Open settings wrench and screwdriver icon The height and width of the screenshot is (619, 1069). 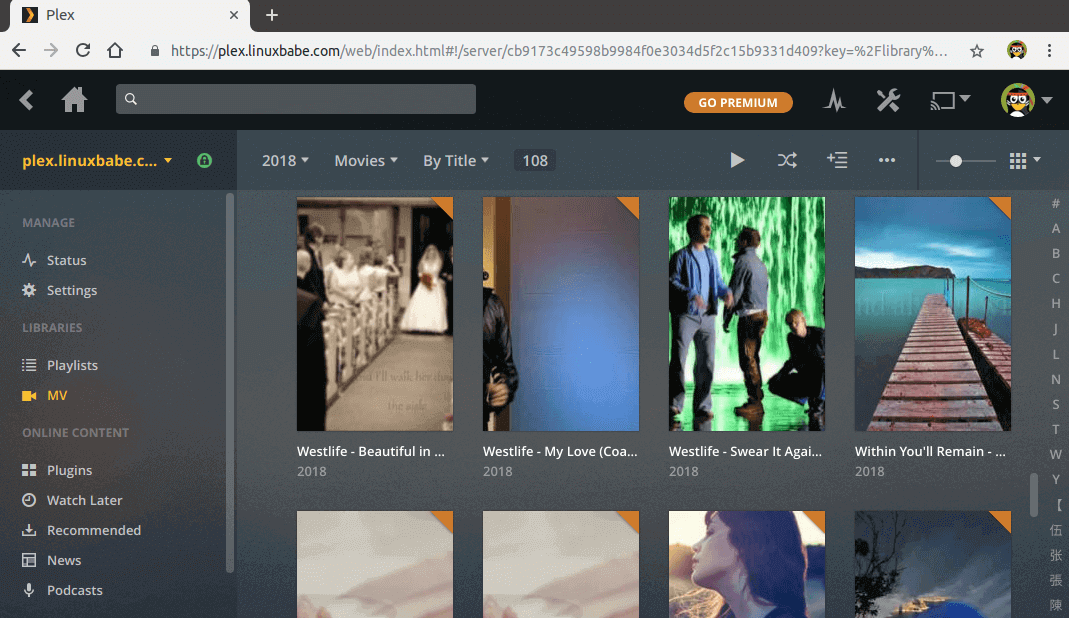point(888,101)
